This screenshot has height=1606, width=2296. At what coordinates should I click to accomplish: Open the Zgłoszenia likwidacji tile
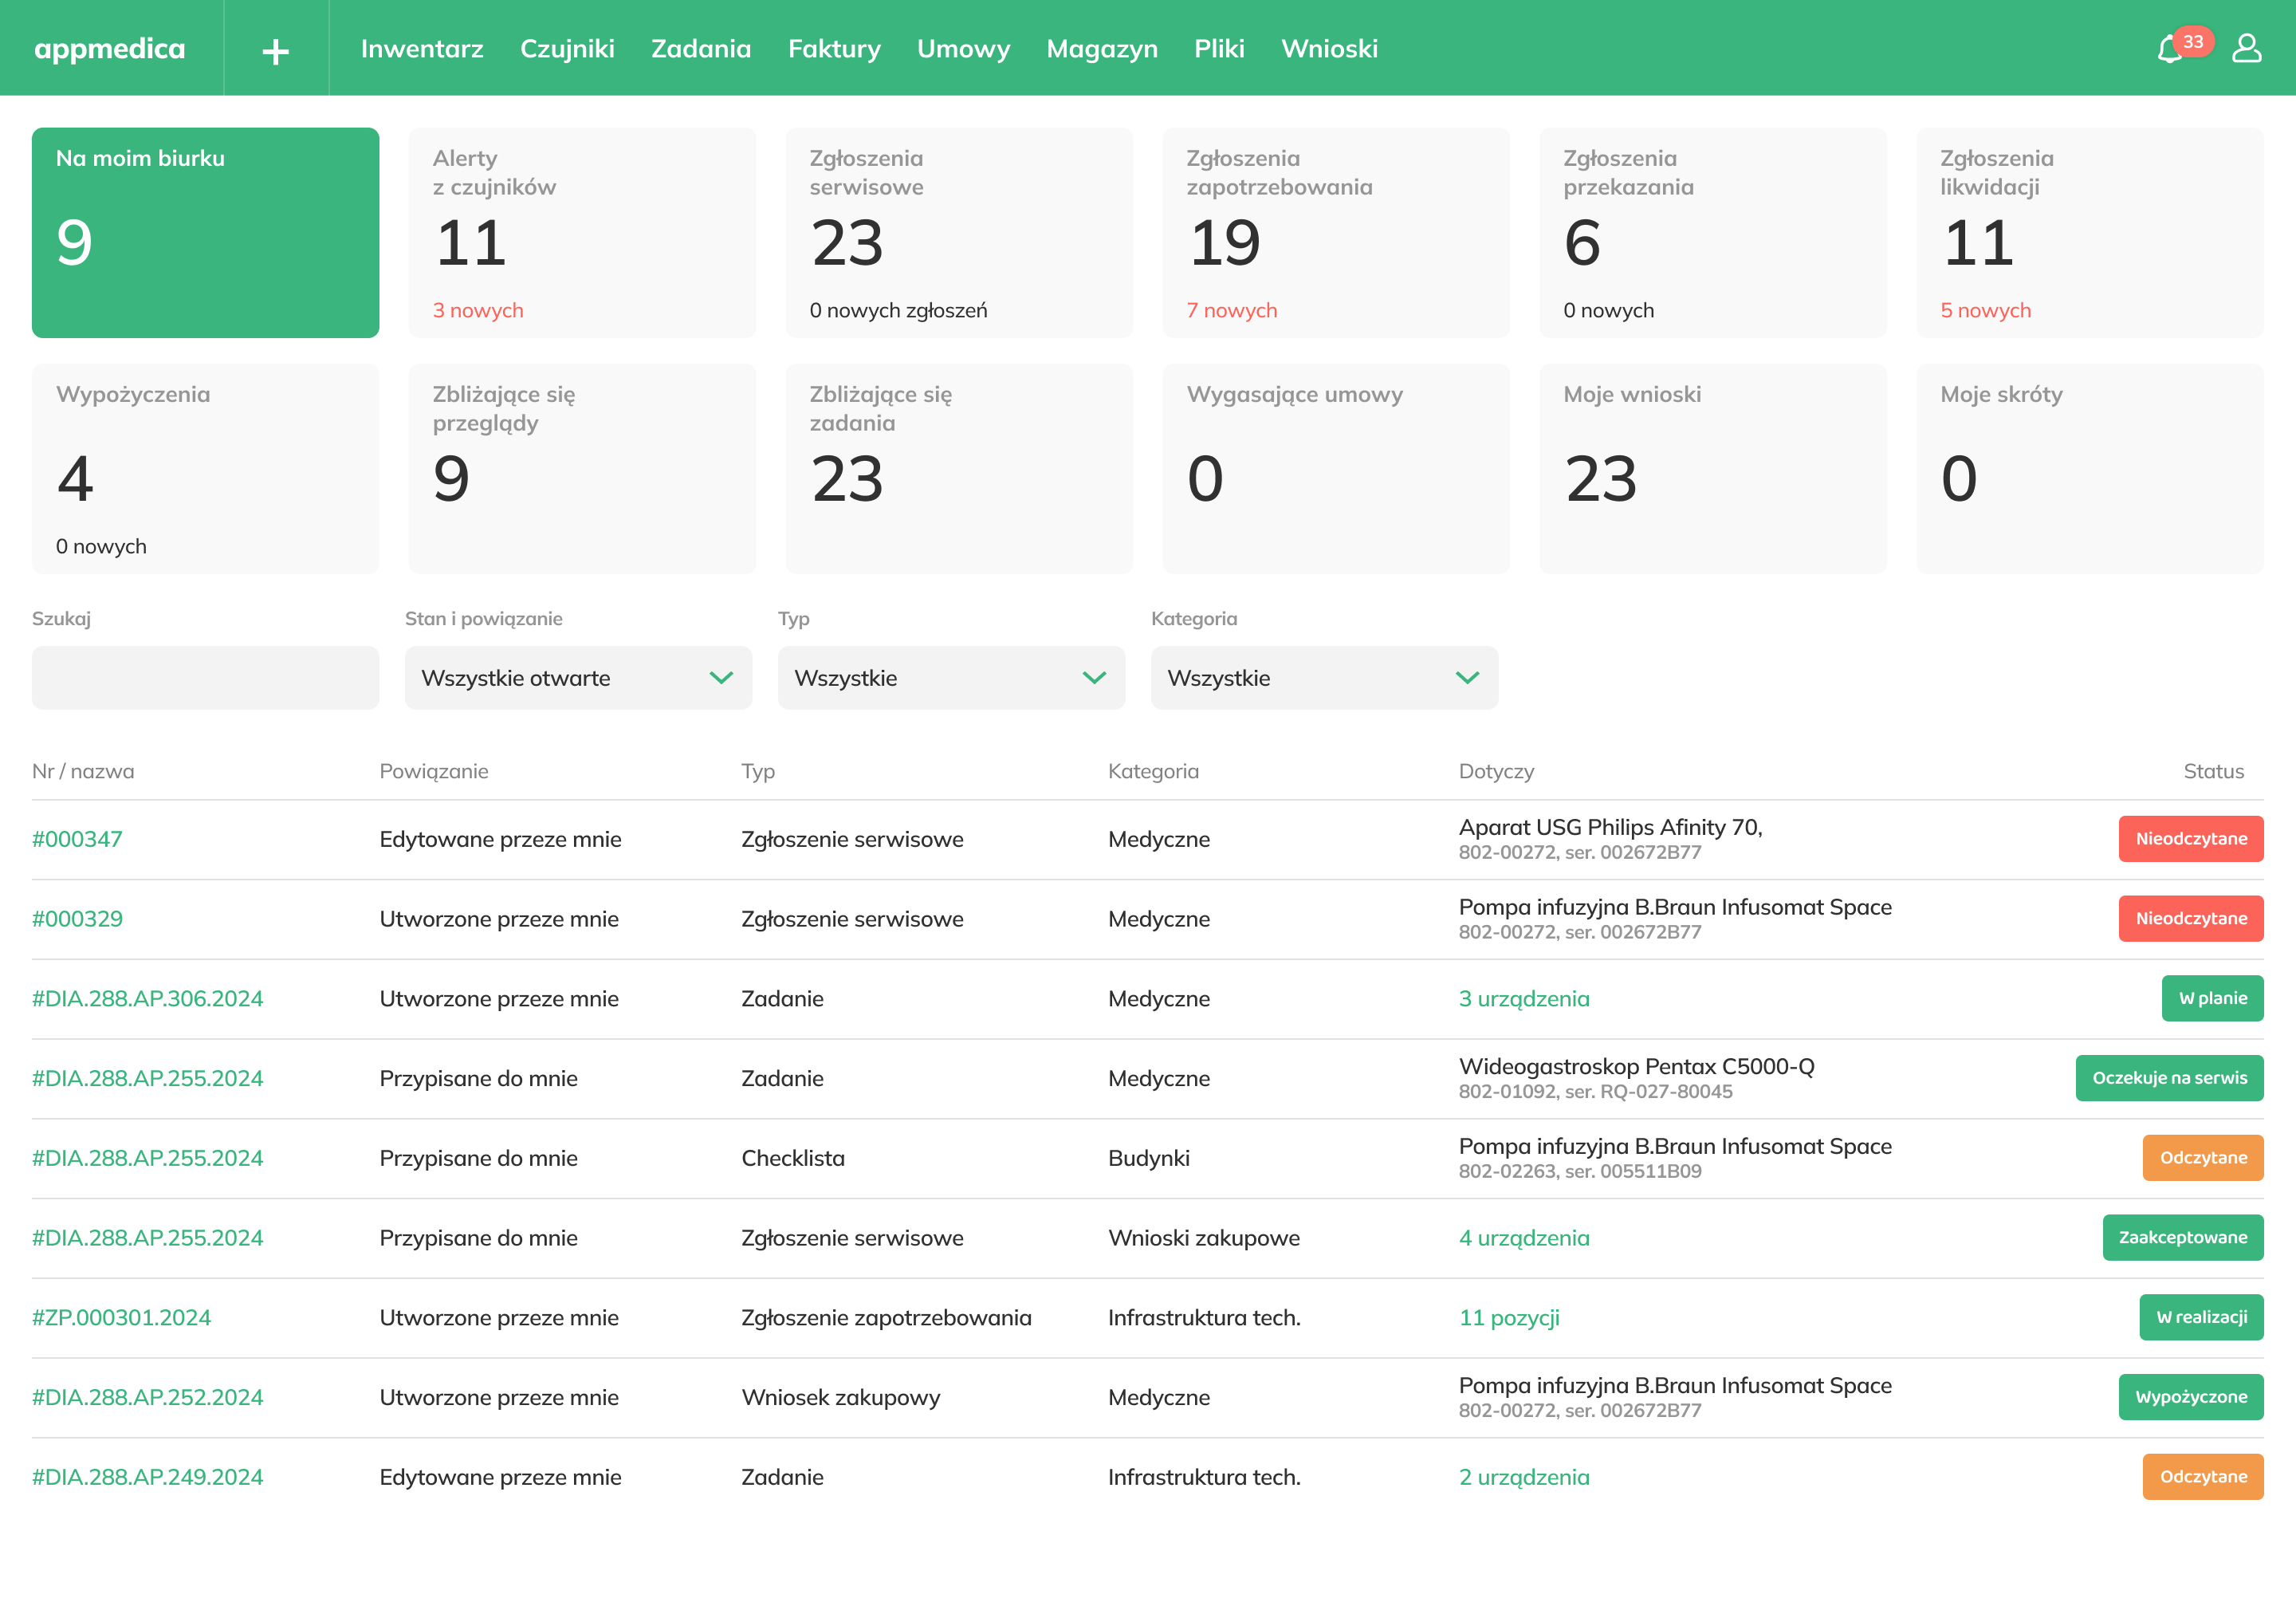2089,232
